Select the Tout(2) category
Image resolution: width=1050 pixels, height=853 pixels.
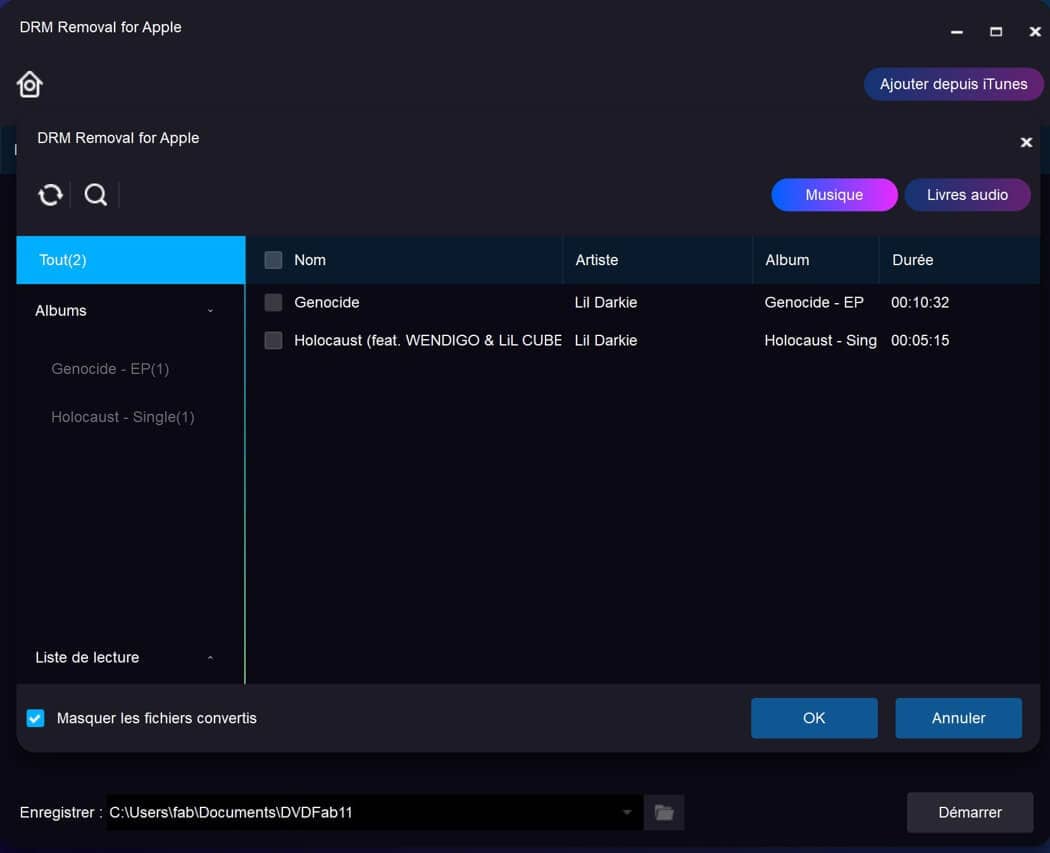click(x=131, y=260)
